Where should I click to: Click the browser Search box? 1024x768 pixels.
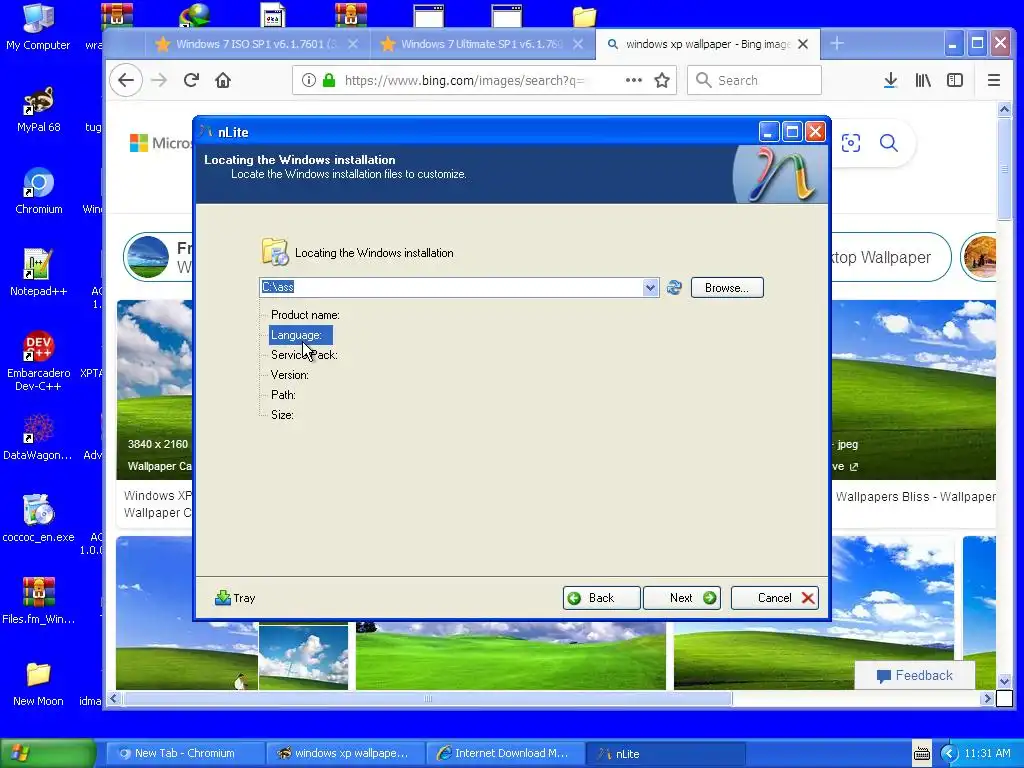point(754,80)
